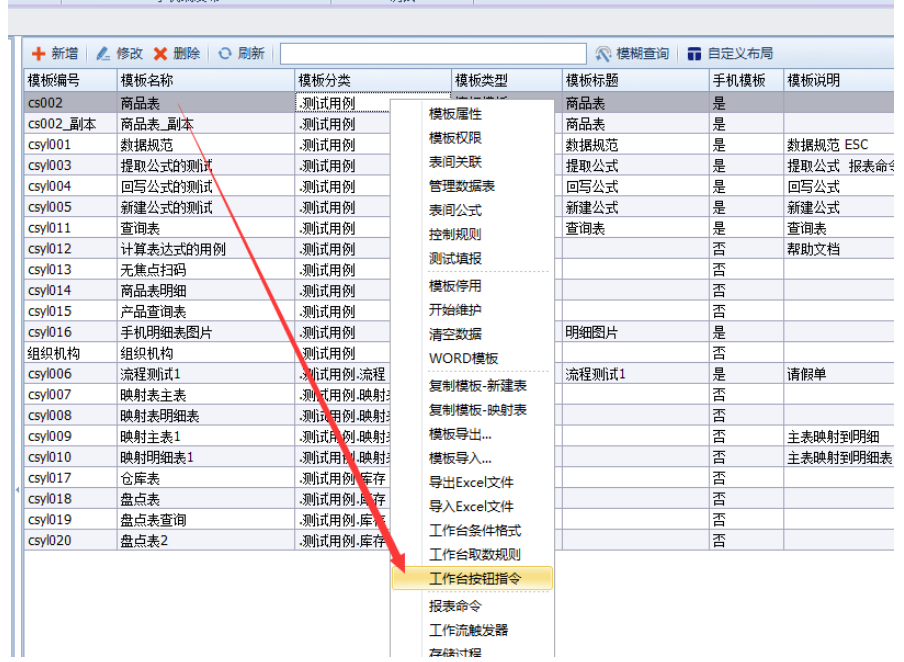Select 模板导出... menu item
The width and height of the screenshot is (904, 662).
[x=460, y=434]
